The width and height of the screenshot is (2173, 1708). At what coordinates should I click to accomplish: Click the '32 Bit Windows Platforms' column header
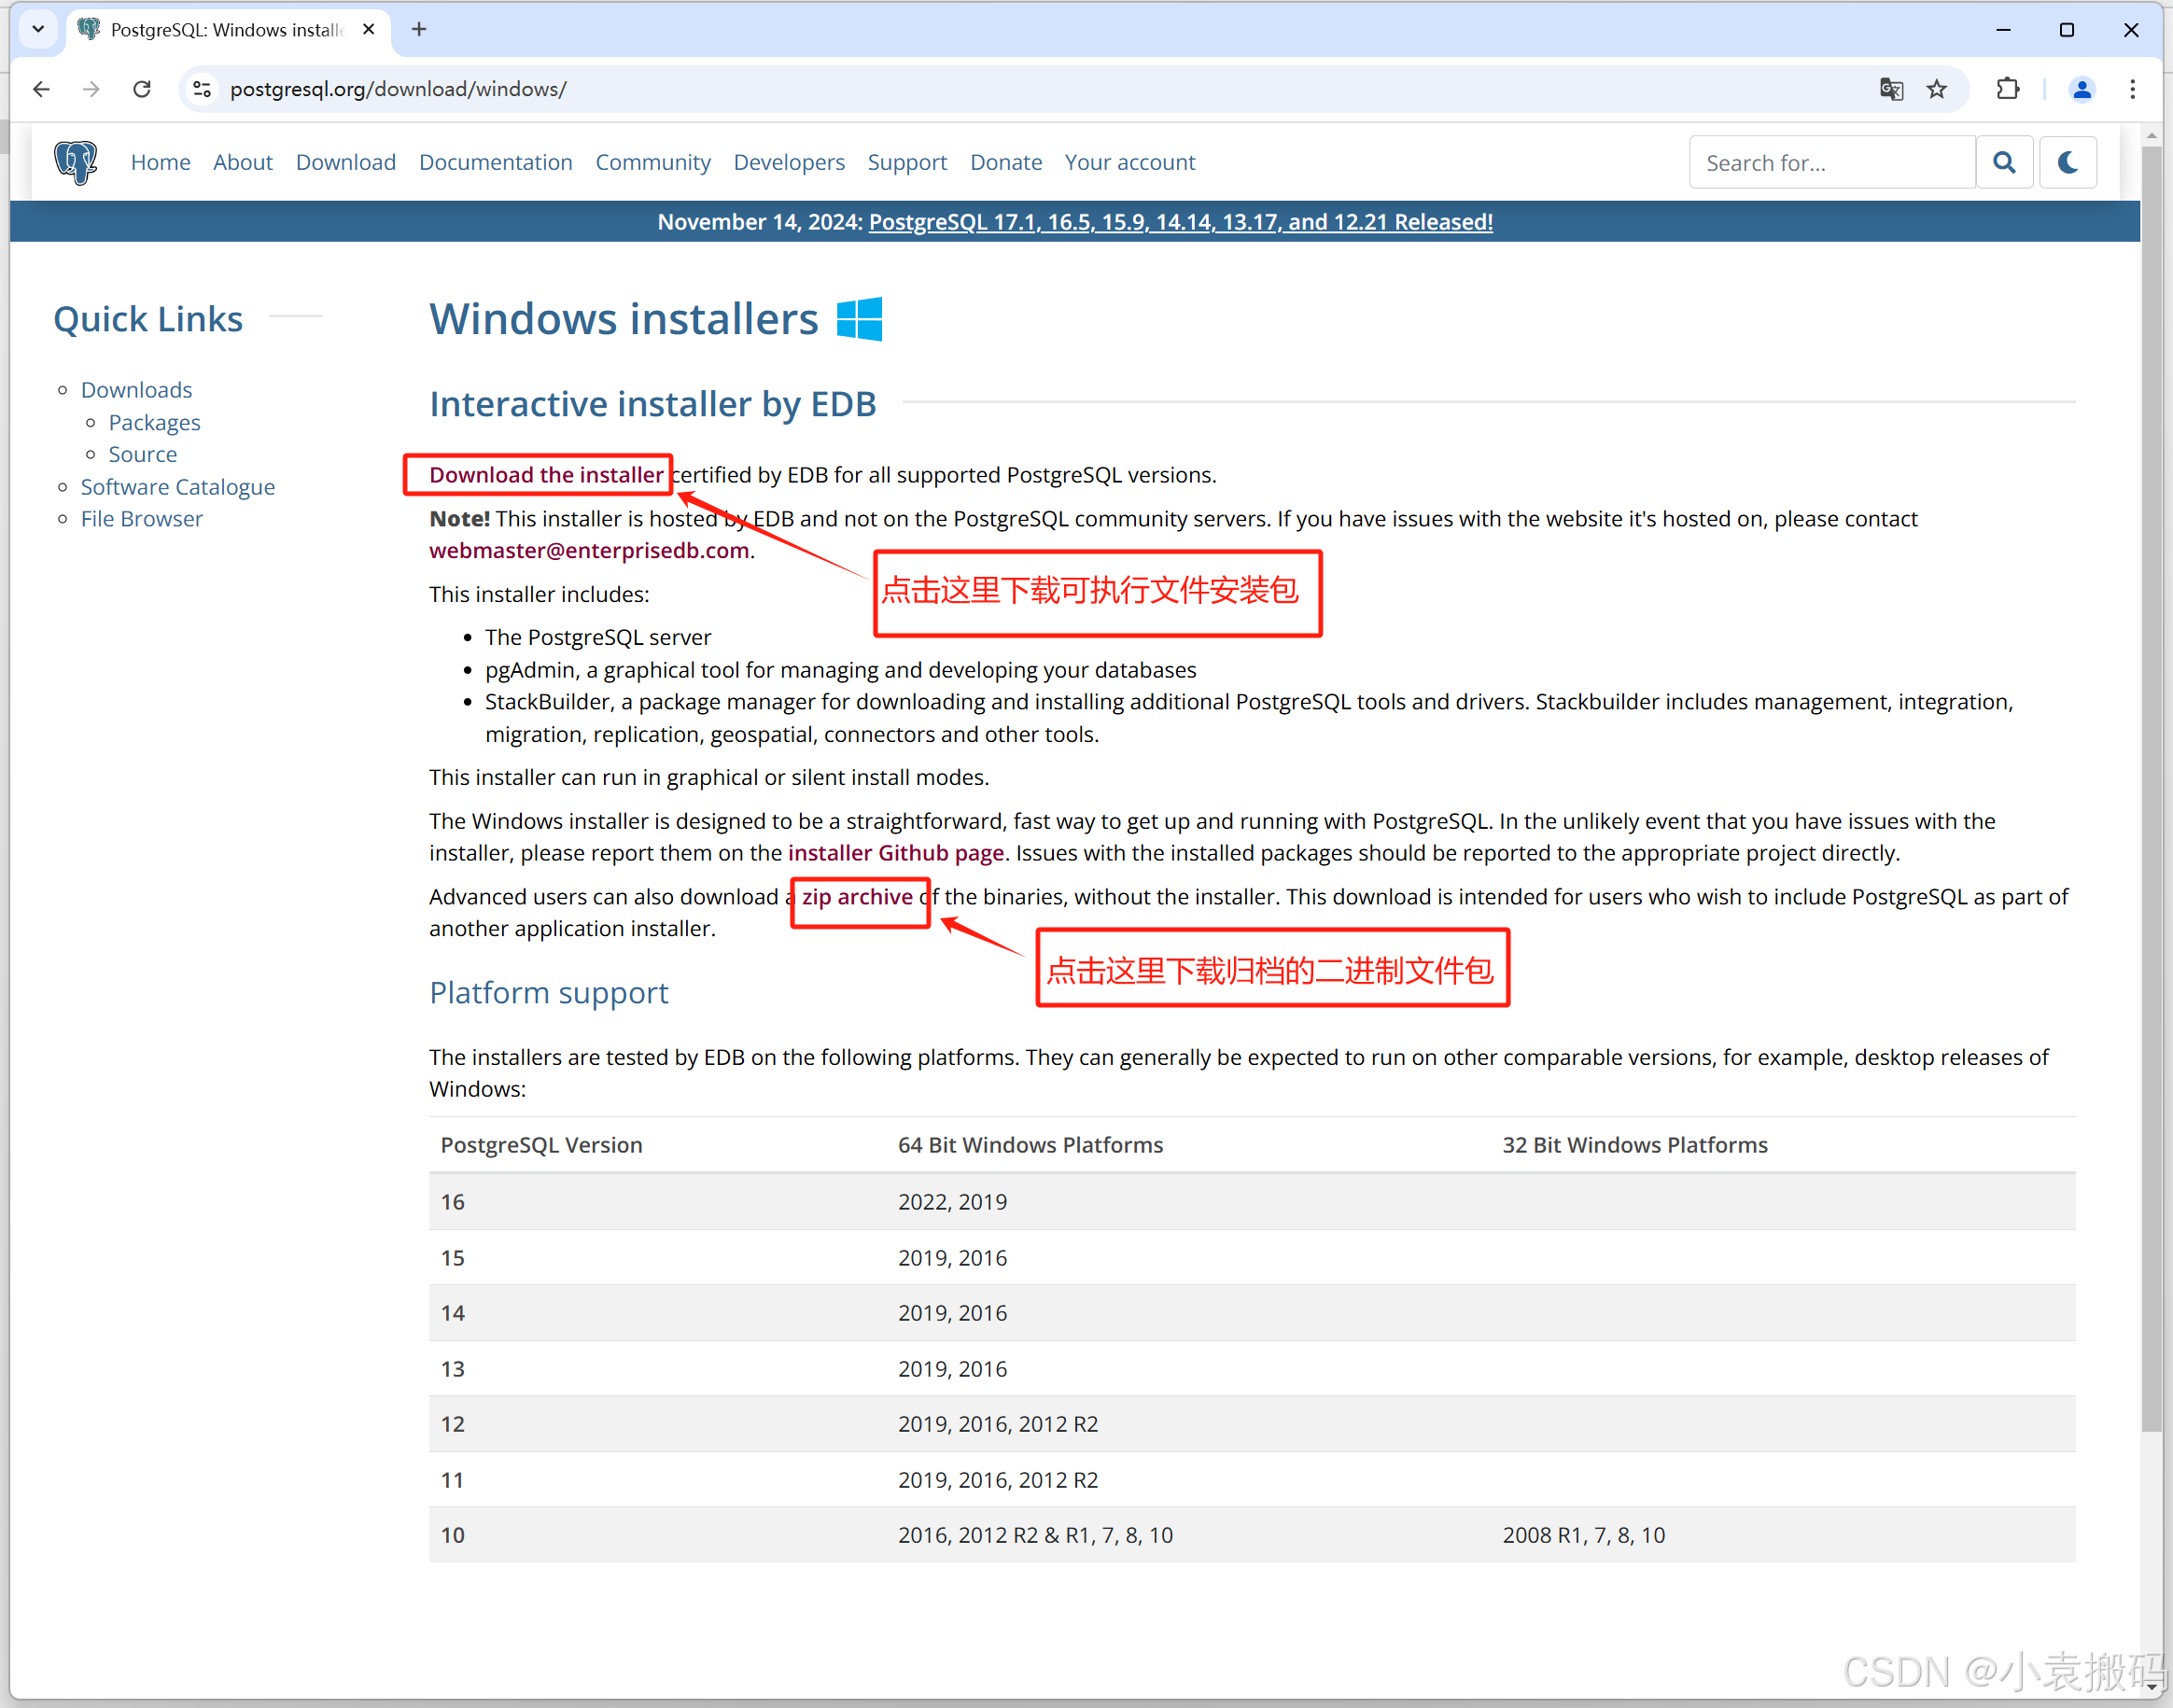tap(1635, 1145)
